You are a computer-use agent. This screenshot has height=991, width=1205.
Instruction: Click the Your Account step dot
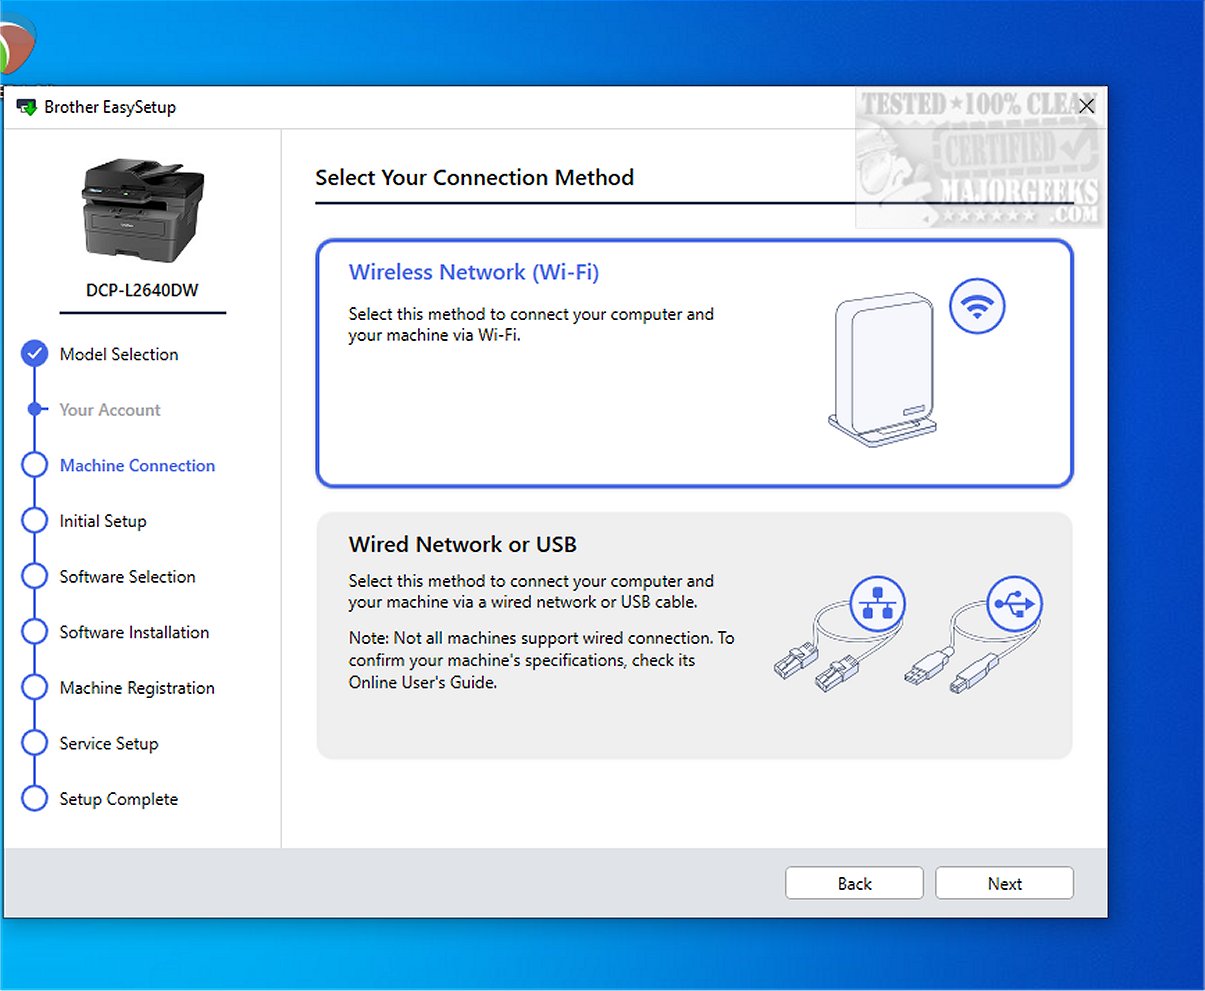[x=35, y=409]
